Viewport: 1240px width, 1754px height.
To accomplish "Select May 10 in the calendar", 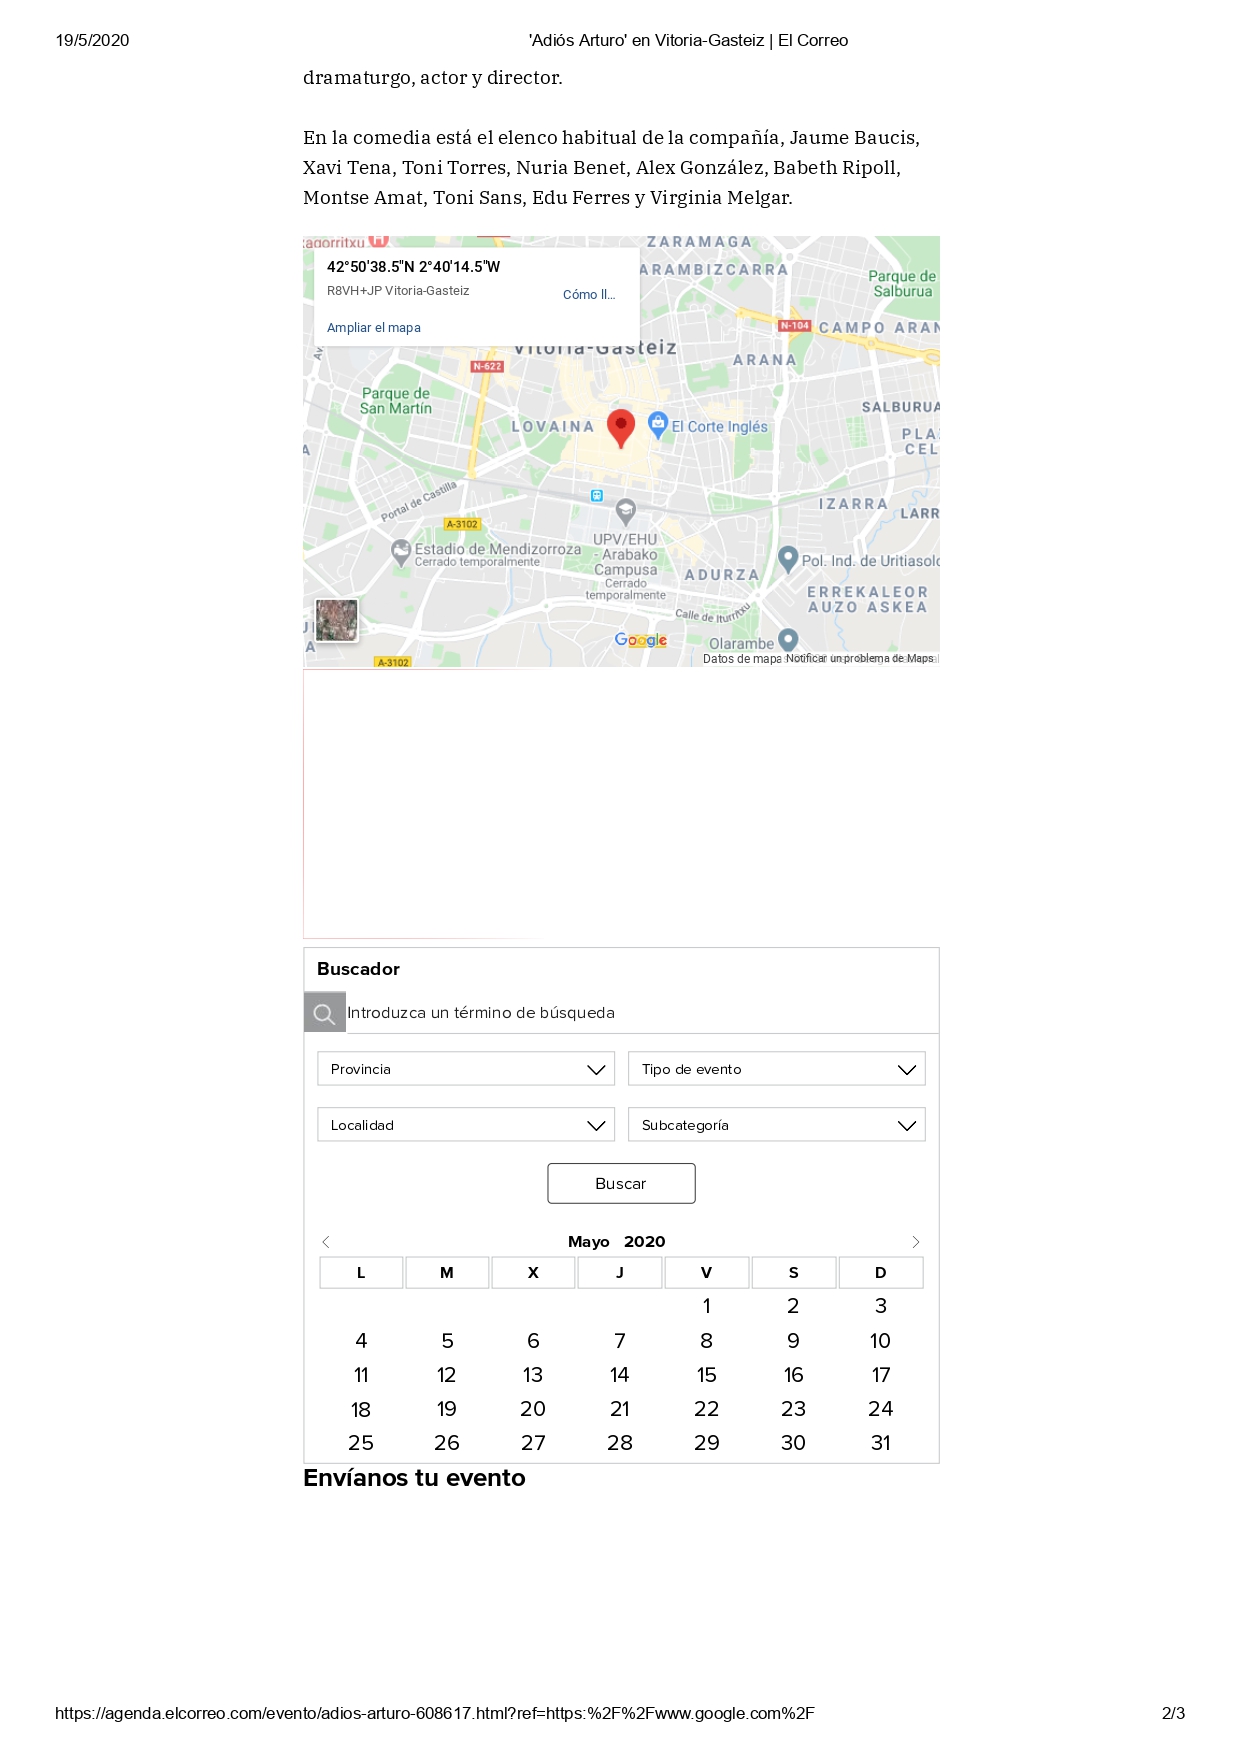I will [x=881, y=1341].
